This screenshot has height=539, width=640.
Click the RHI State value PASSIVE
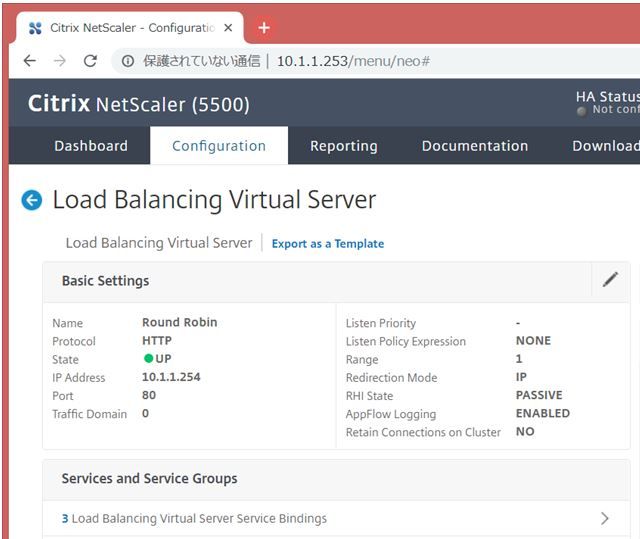pyautogui.click(x=539, y=395)
